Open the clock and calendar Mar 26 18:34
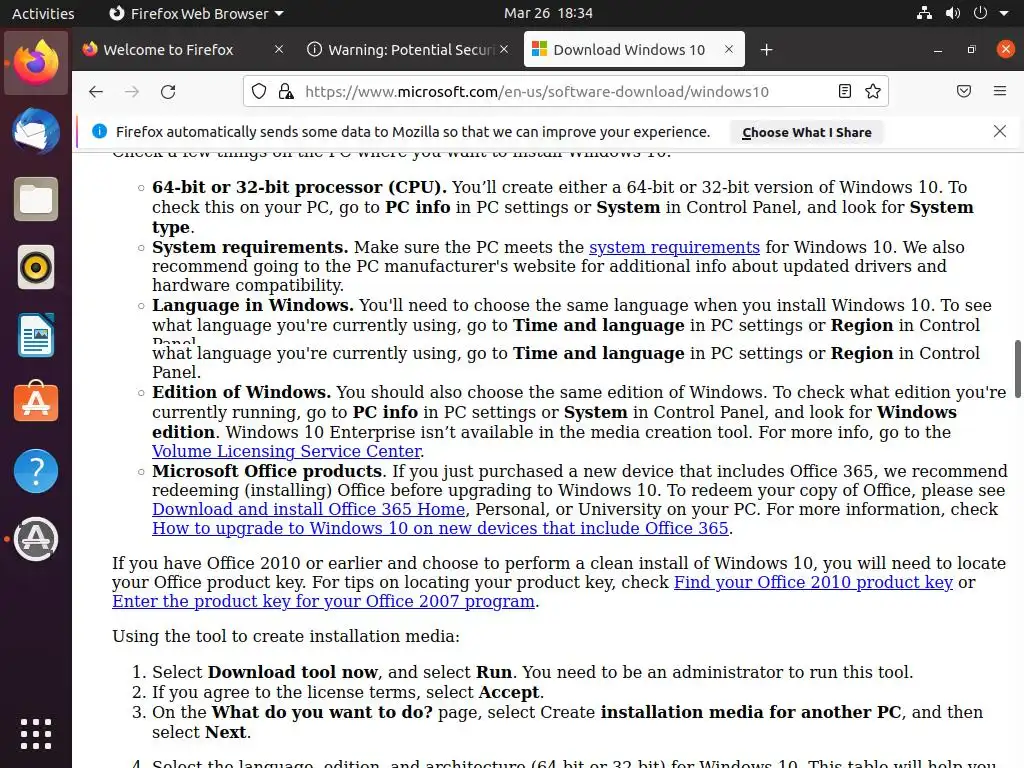The height and width of the screenshot is (768, 1024). click(548, 13)
